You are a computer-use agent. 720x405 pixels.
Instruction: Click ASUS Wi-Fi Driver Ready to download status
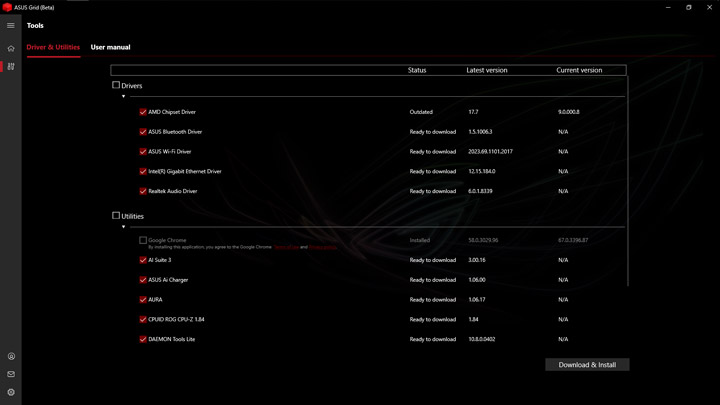(433, 152)
